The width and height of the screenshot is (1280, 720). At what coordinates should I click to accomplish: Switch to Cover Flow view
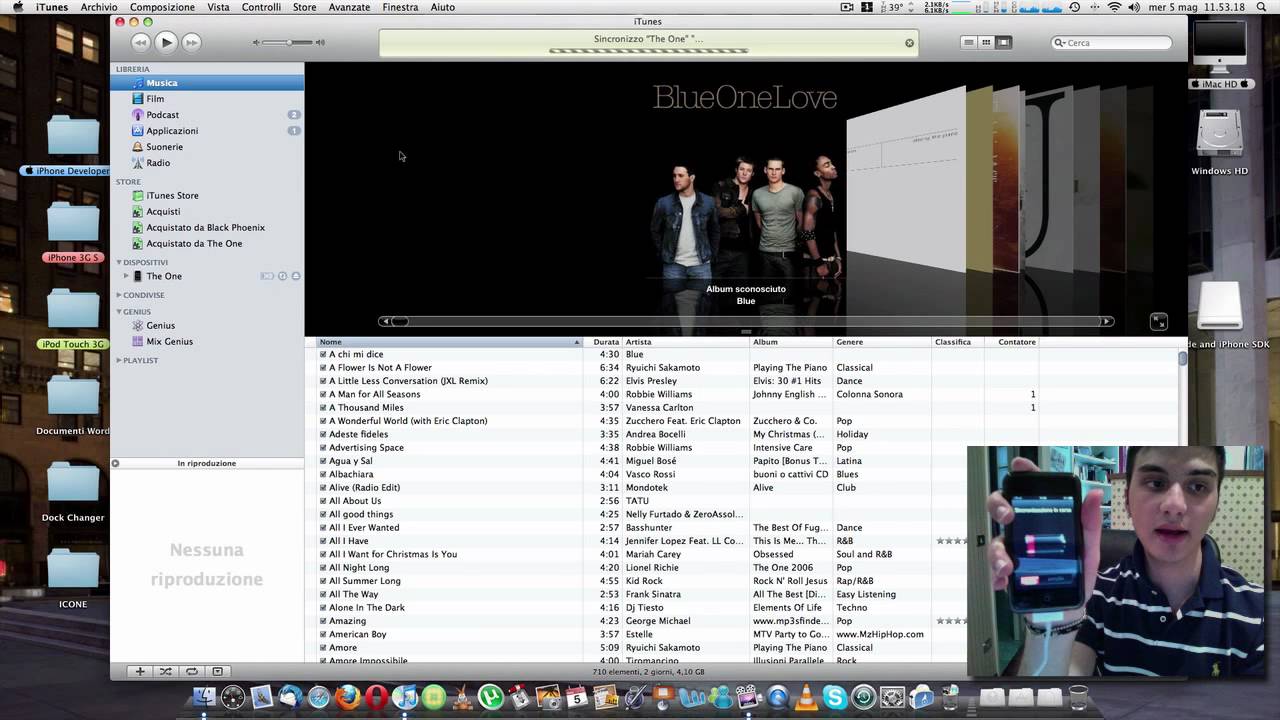tap(1003, 42)
